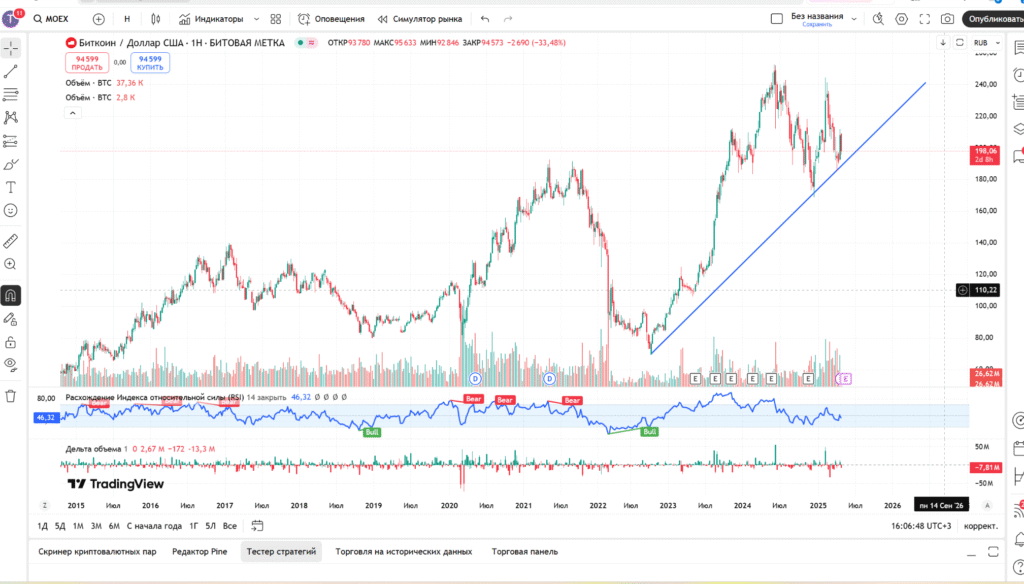Viewport: 1024px width, 584px height.
Task: Open Торговля на исторических данных tab
Action: point(404,552)
